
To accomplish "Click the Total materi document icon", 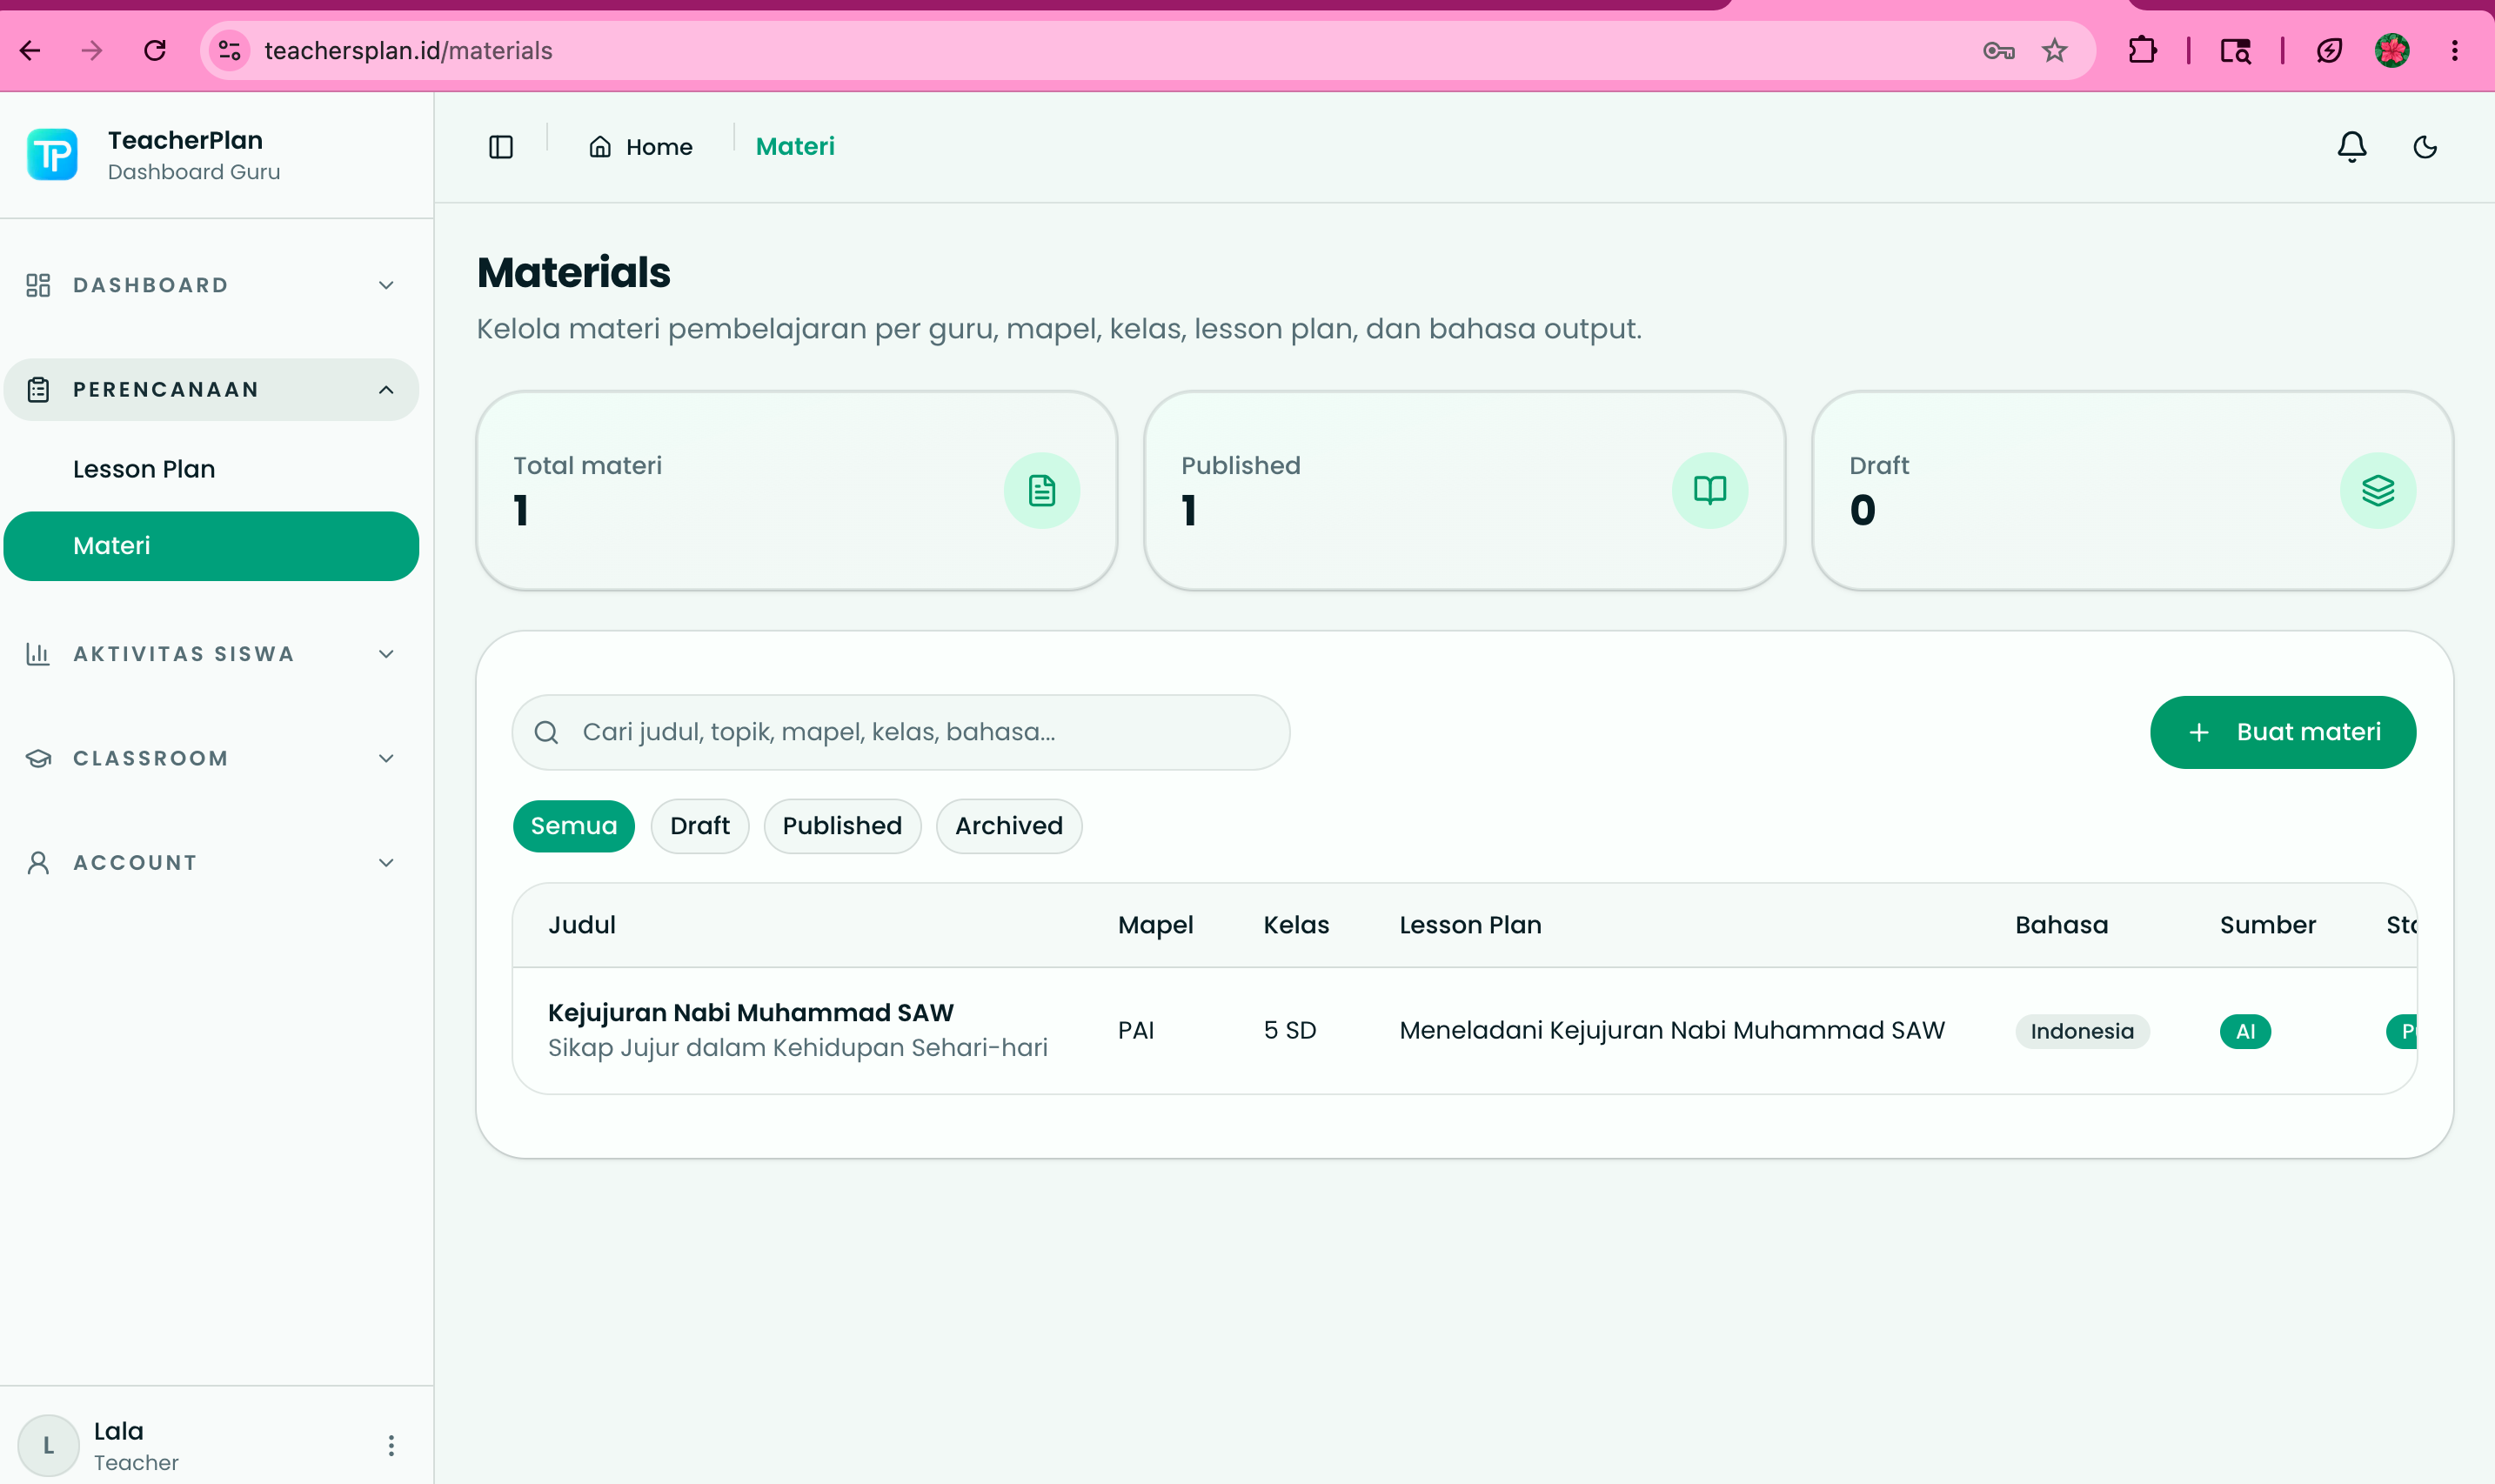I will 1041,490.
